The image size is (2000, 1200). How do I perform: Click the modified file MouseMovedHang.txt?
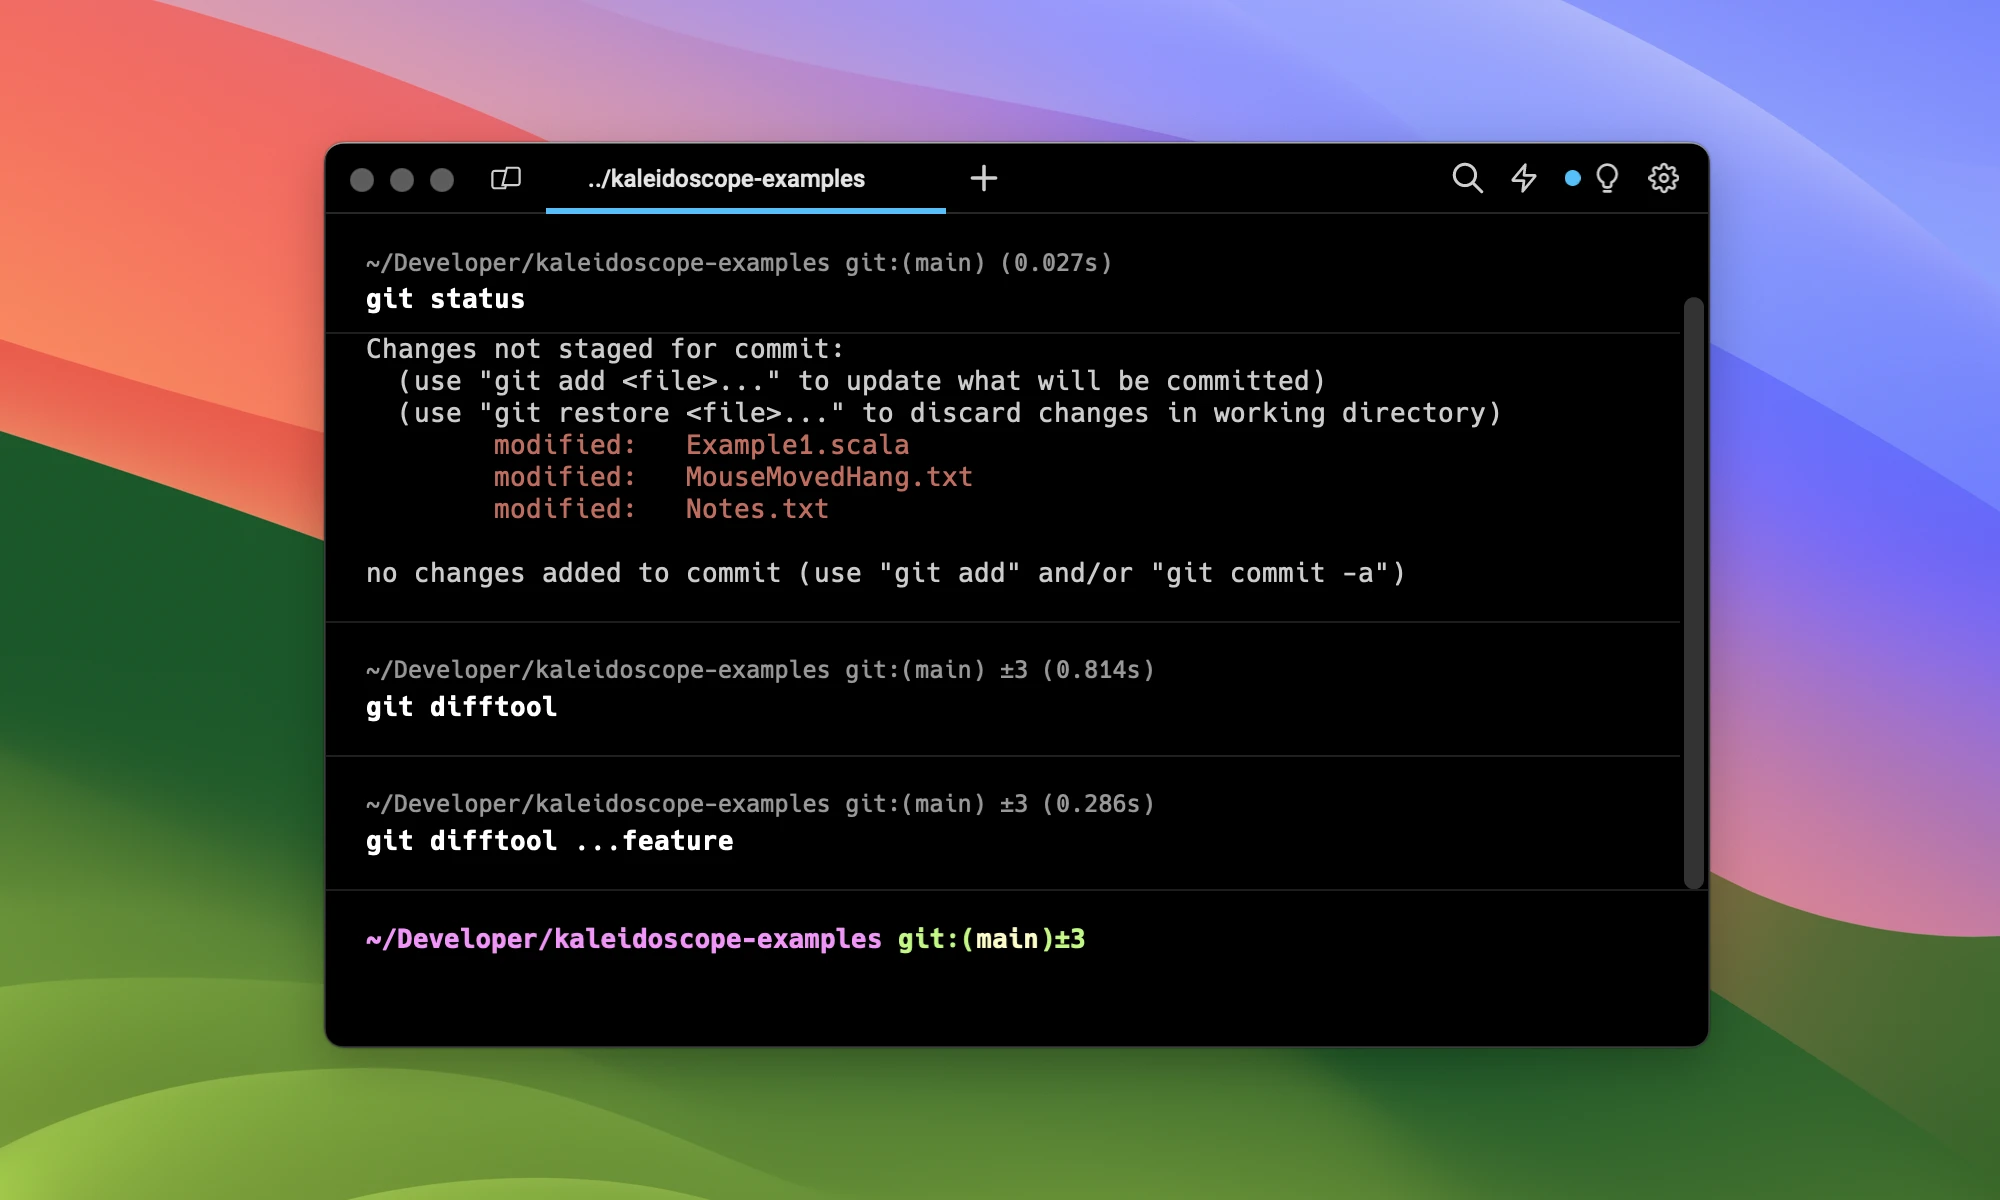827,477
